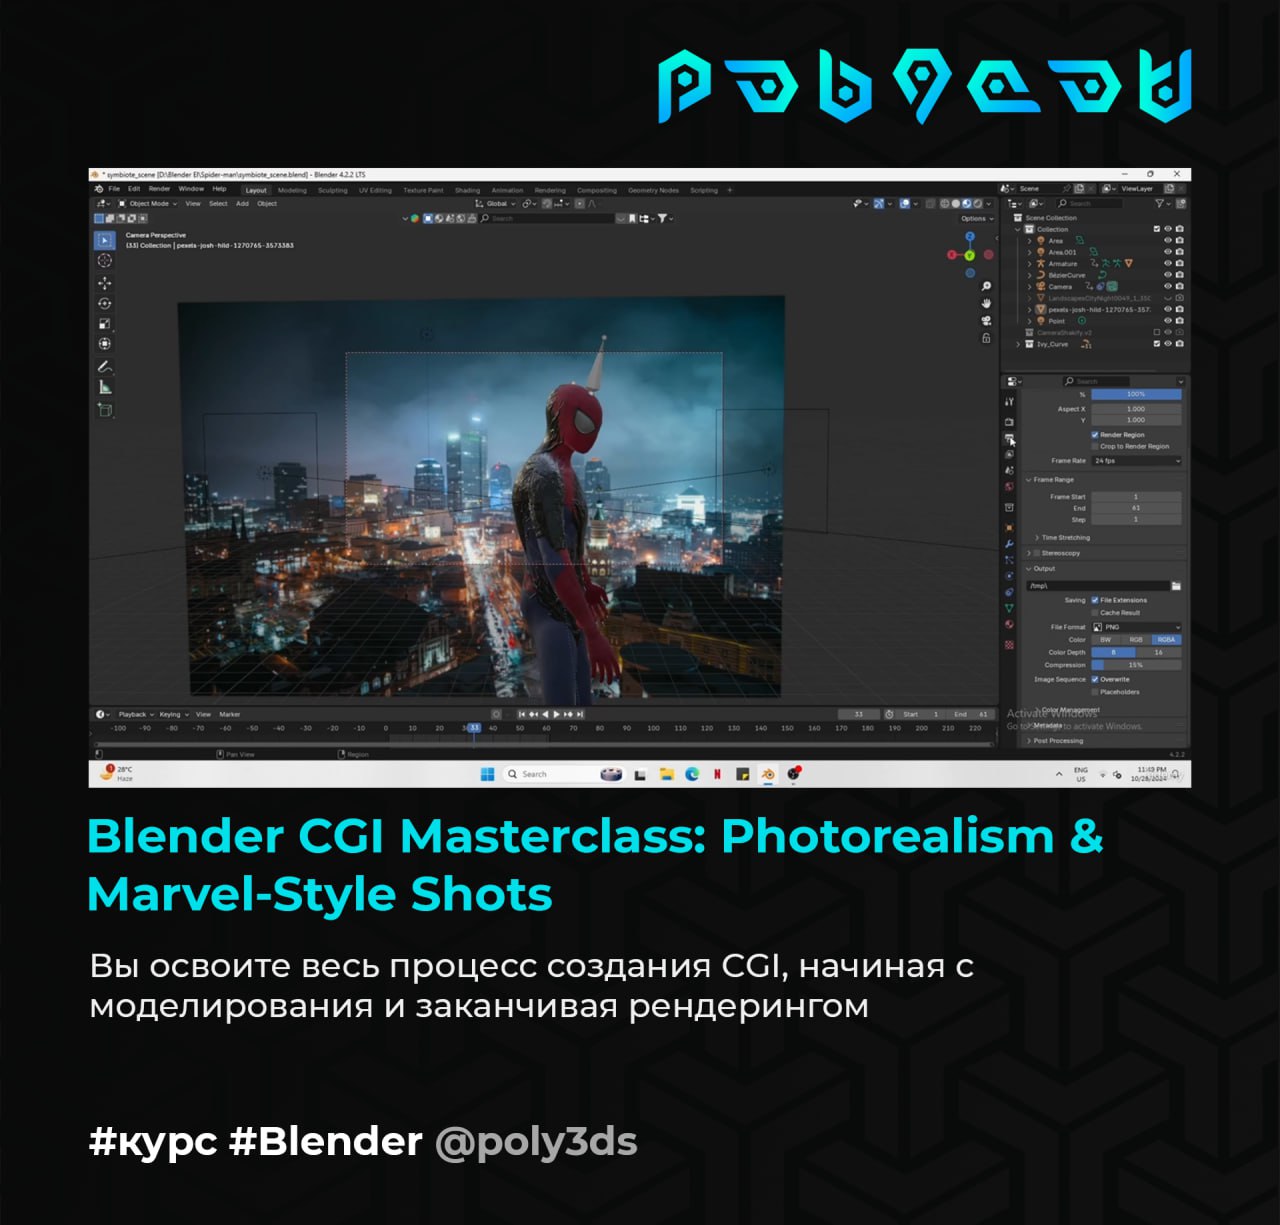Jump to timeline end frame
This screenshot has height=1225, width=1280.
[580, 714]
